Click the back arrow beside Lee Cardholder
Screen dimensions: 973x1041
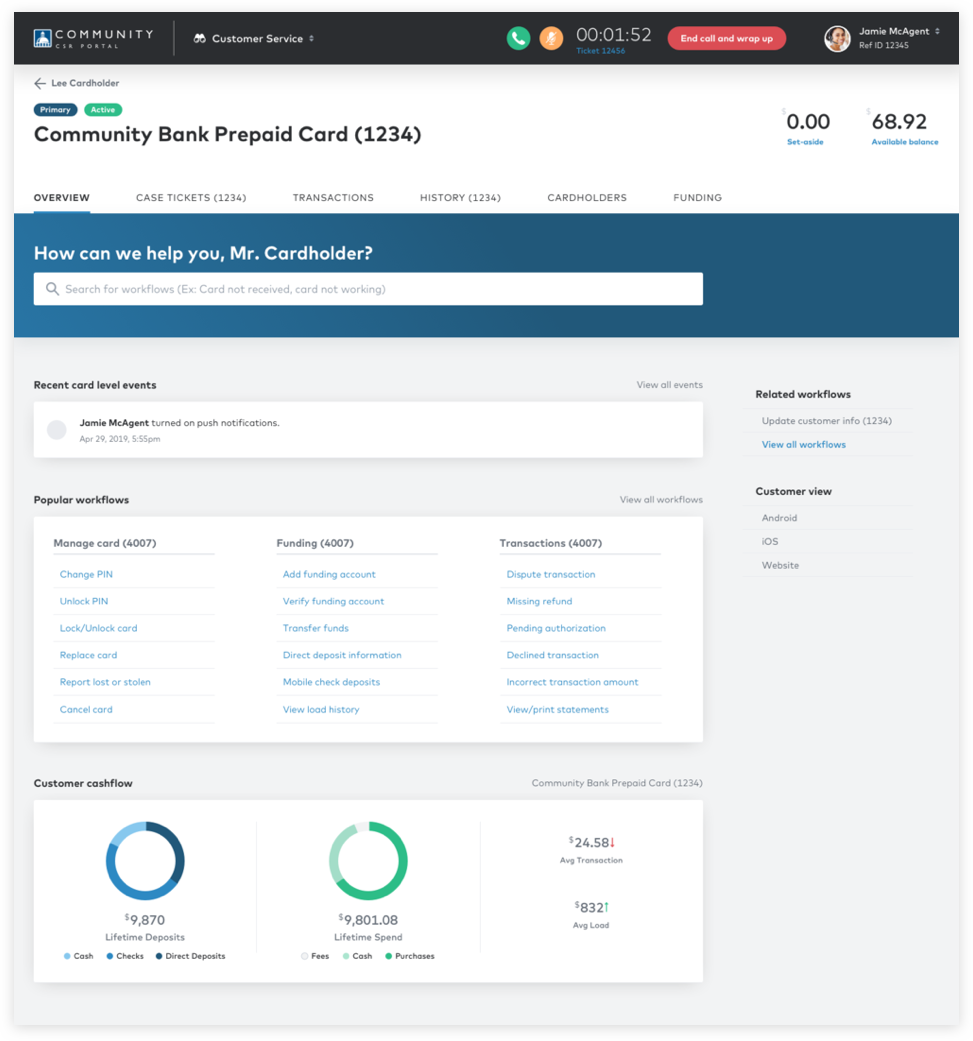point(40,84)
